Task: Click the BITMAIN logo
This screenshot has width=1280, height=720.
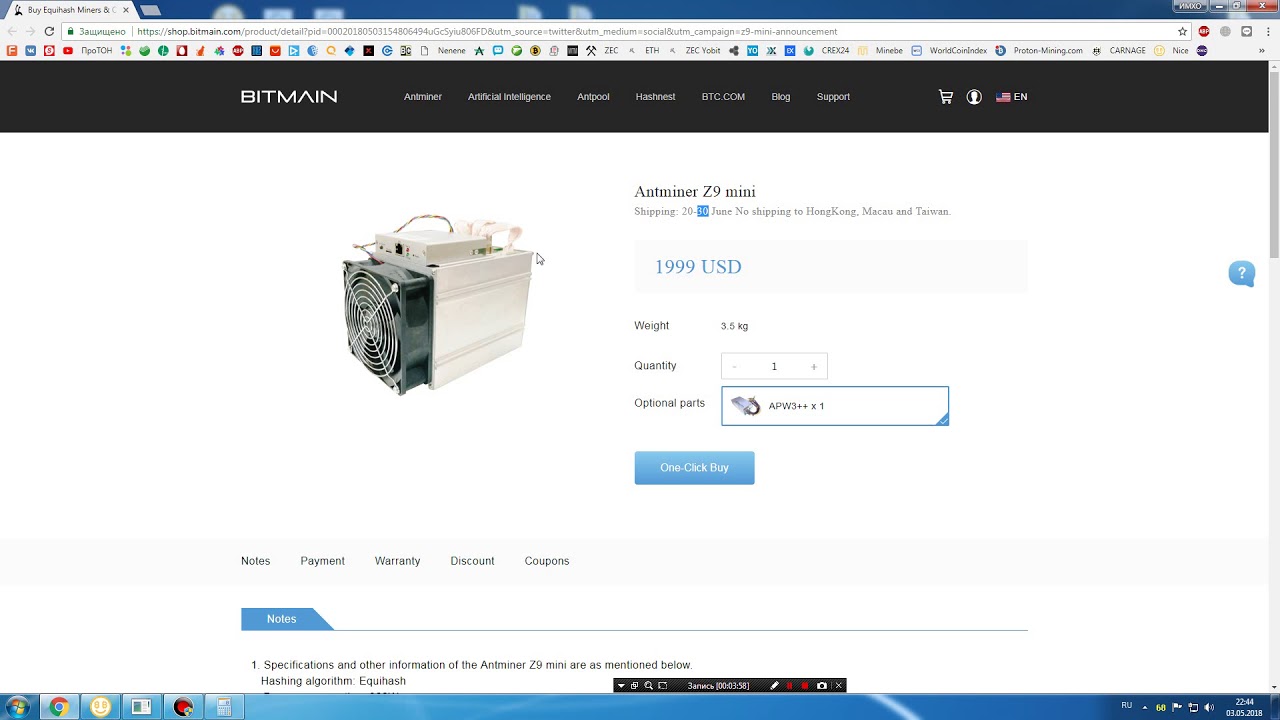Action: 289,97
